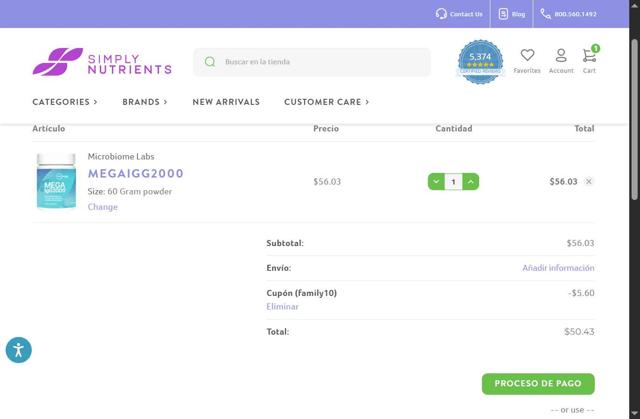Open the Cart icon
This screenshot has height=419, width=640.
(589, 61)
